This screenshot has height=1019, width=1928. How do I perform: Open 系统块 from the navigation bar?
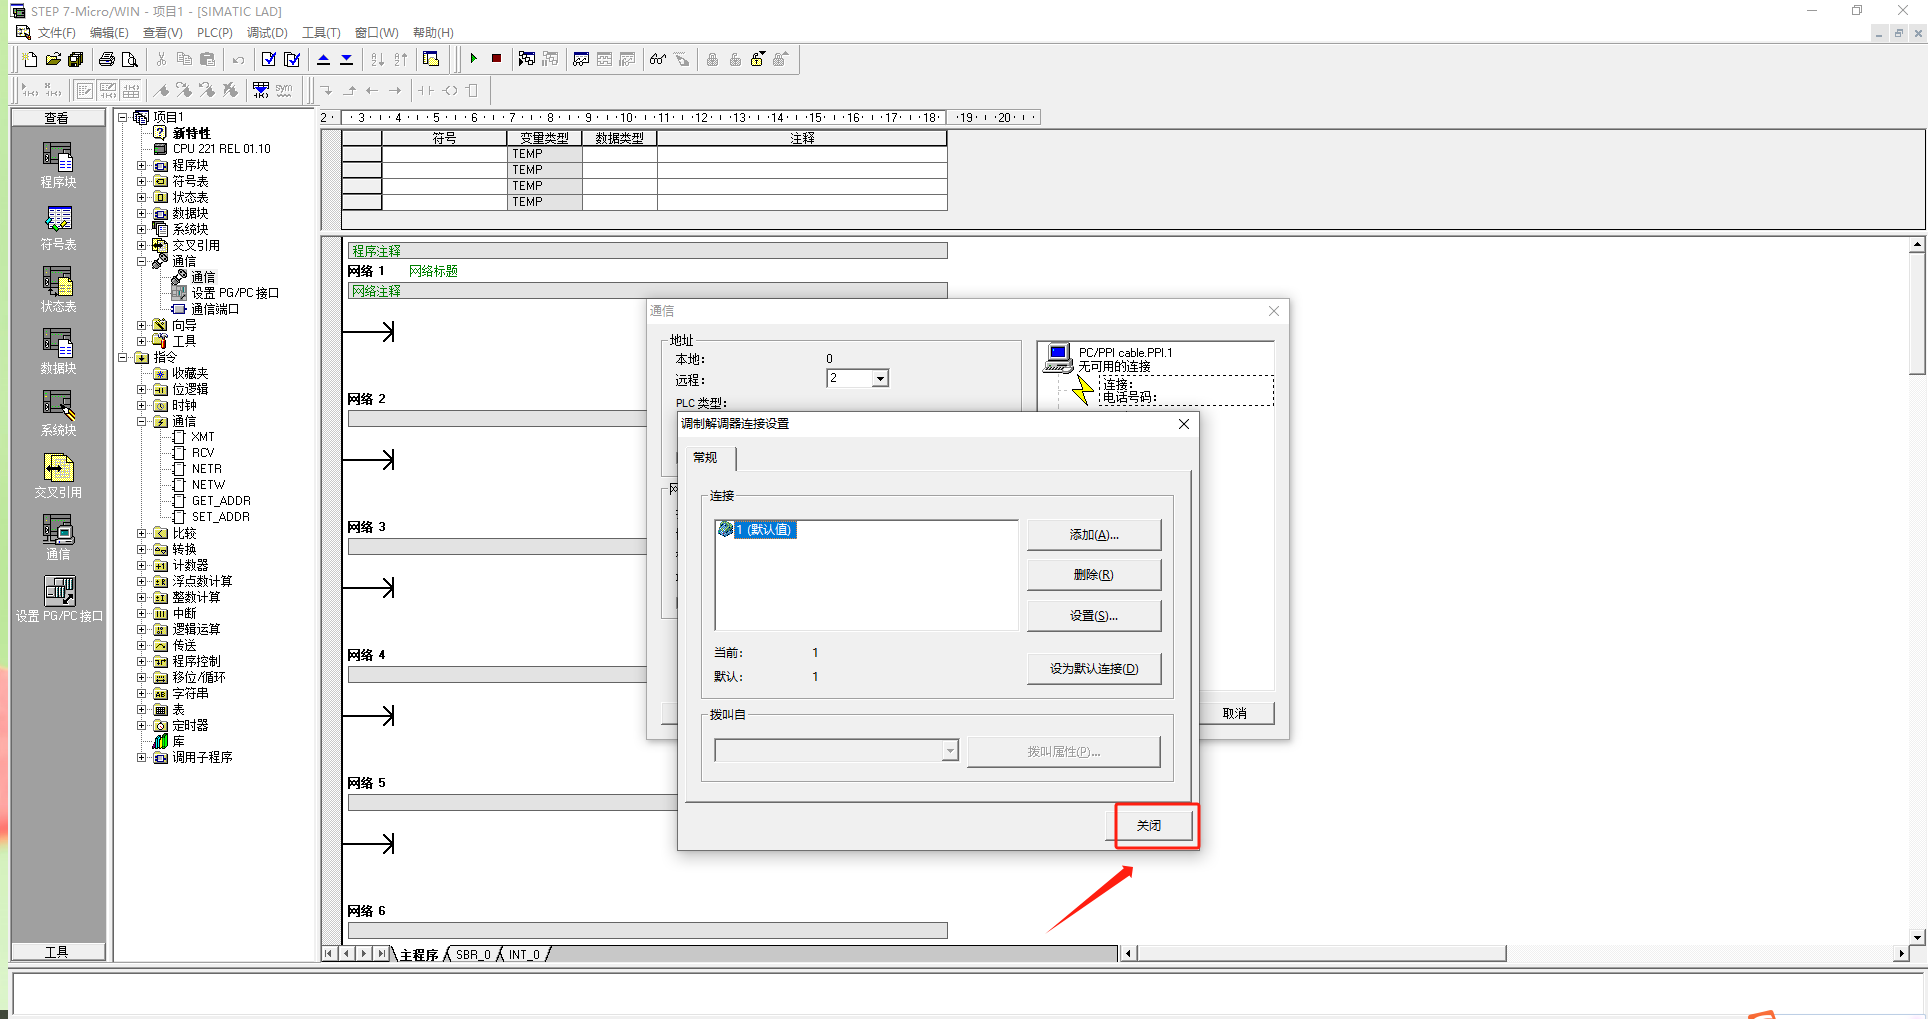click(x=58, y=414)
